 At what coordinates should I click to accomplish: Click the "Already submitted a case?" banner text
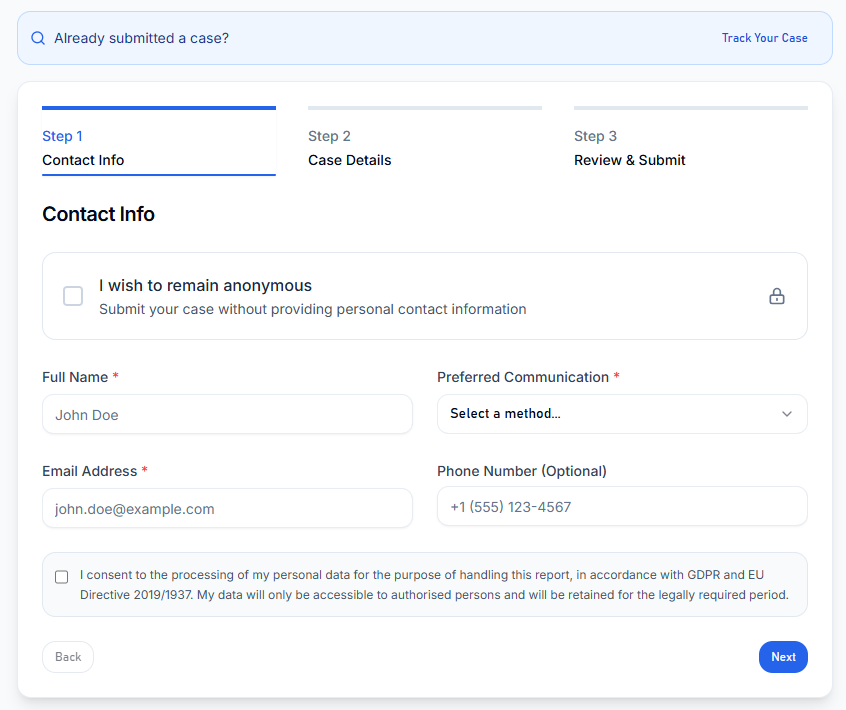(x=141, y=38)
